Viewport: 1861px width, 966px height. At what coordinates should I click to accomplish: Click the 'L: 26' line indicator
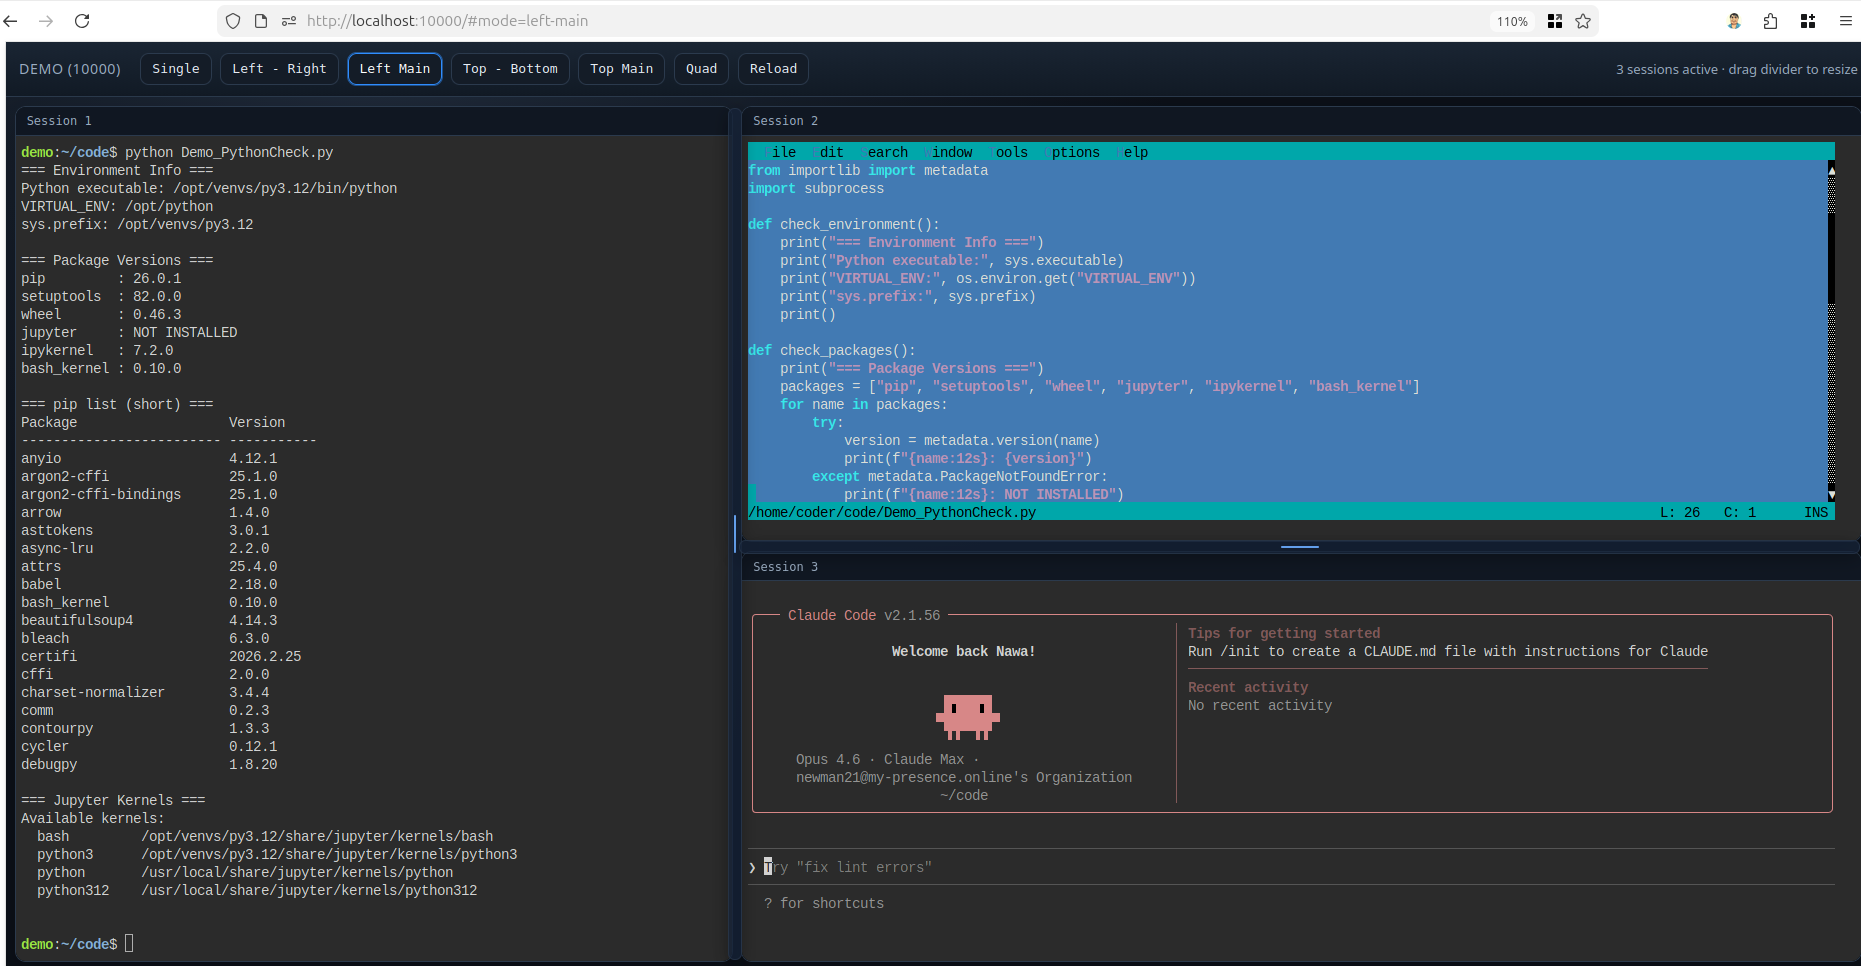[1680, 512]
